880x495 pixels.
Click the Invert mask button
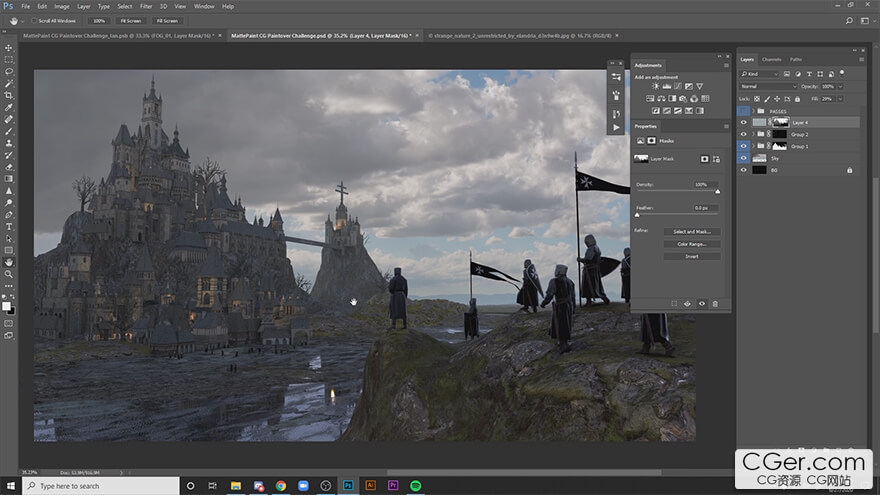coord(691,256)
